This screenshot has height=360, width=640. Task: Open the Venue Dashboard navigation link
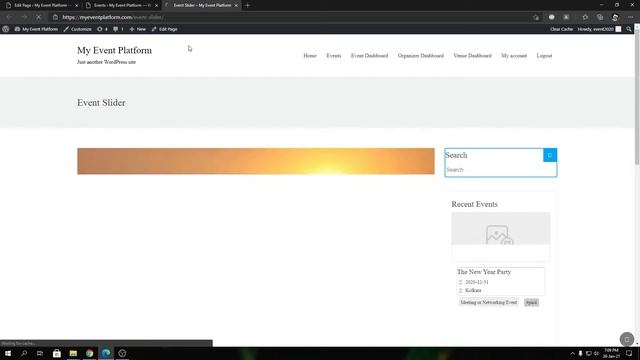click(x=472, y=56)
